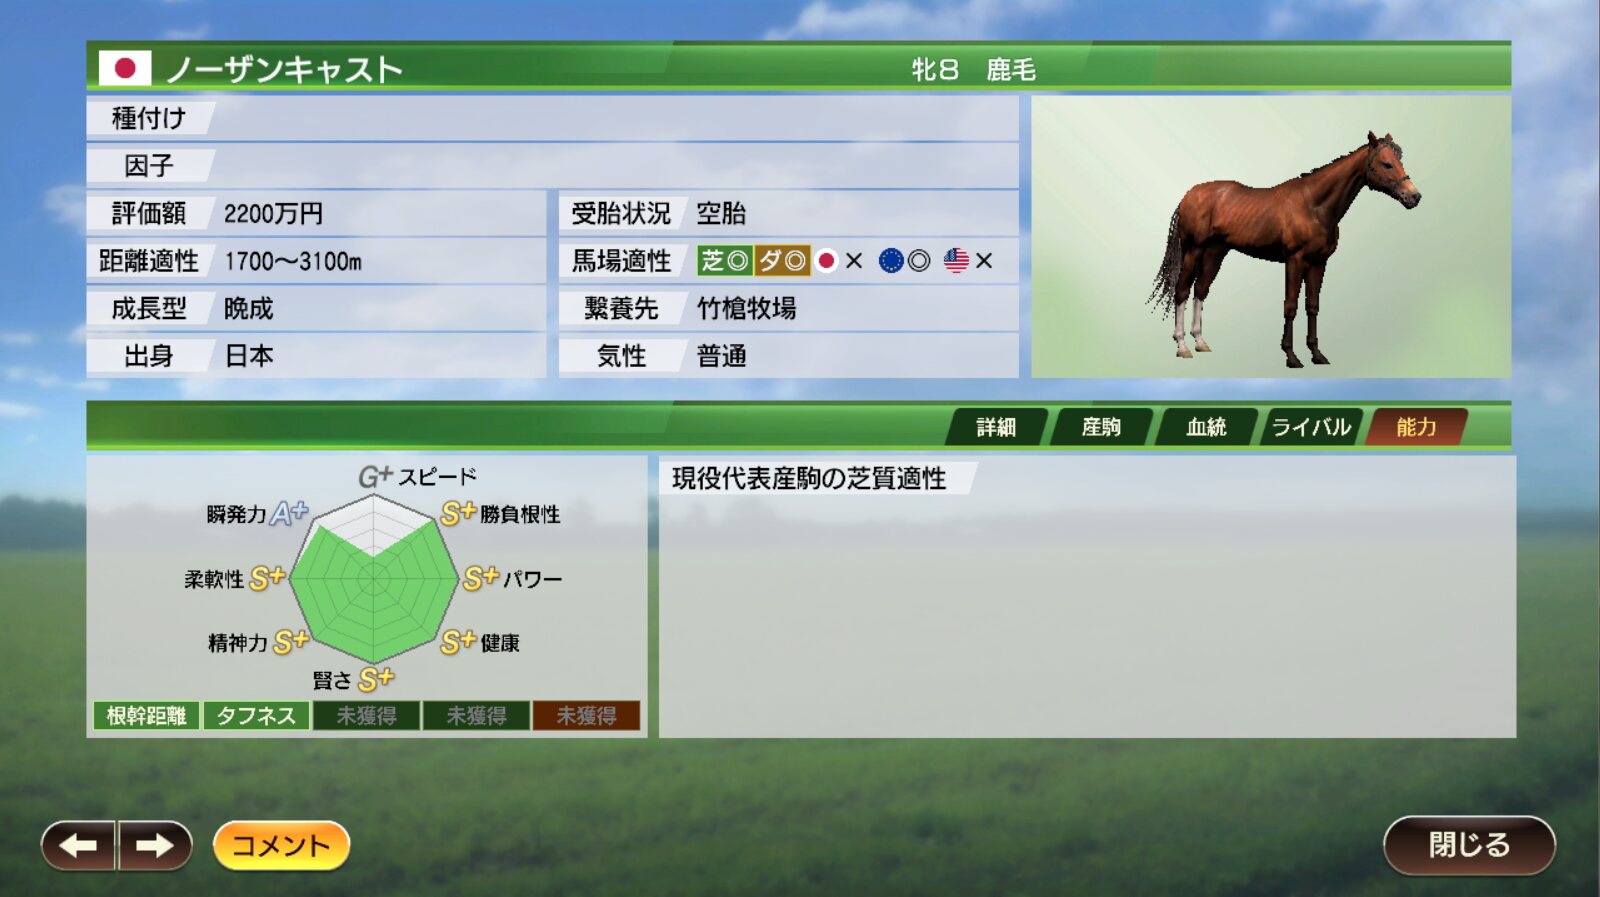Click the horse 3D model preview
The width and height of the screenshot is (1600, 897).
point(1271,237)
